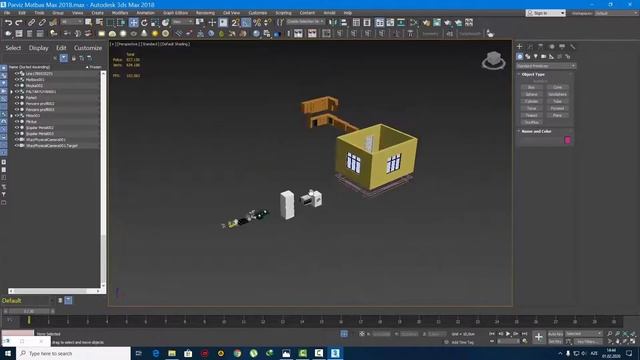640x360 pixels.
Task: Open the Hierarchy tab in command panel
Action: tap(541, 47)
